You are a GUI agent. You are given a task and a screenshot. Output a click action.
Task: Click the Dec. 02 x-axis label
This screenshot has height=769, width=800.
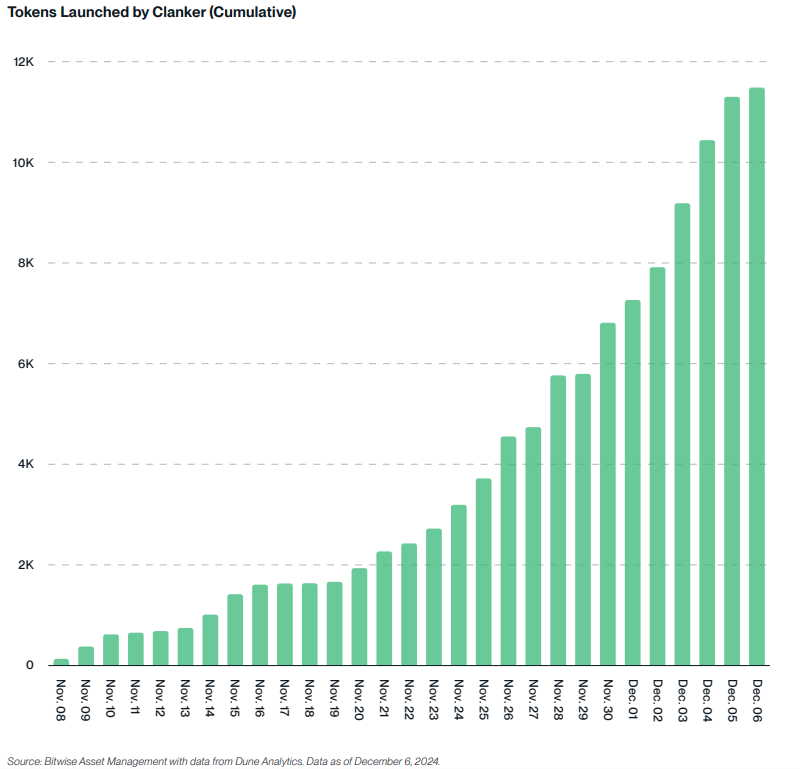pyautogui.click(x=658, y=700)
